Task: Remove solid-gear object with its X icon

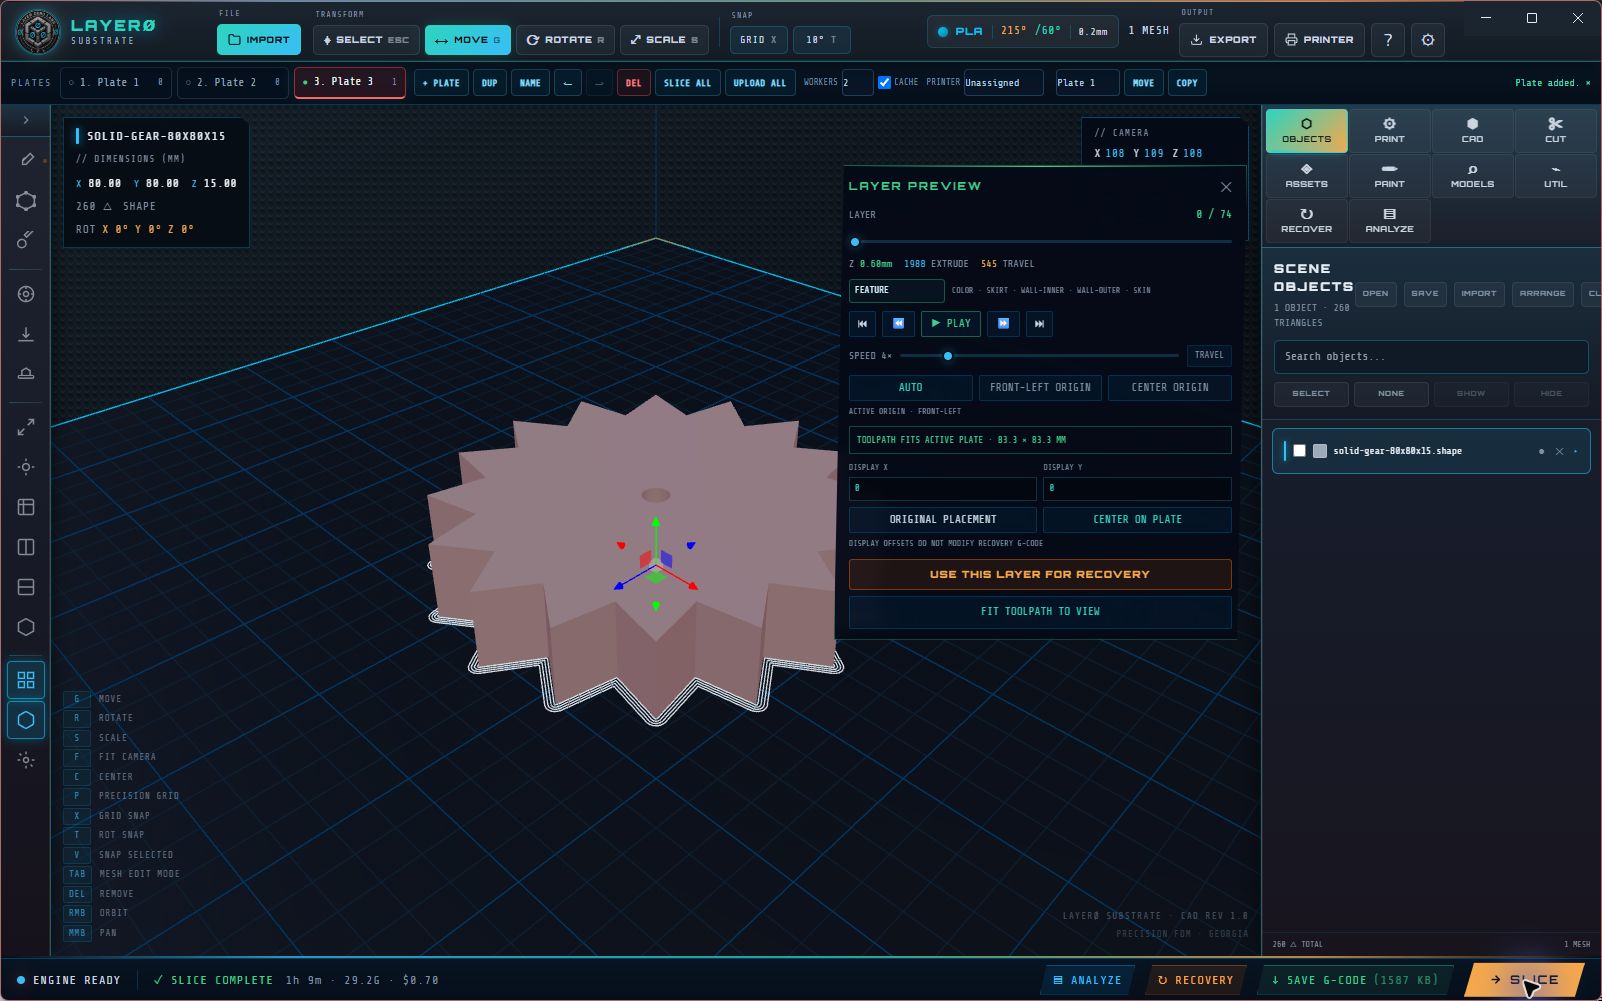Action: [1559, 451]
